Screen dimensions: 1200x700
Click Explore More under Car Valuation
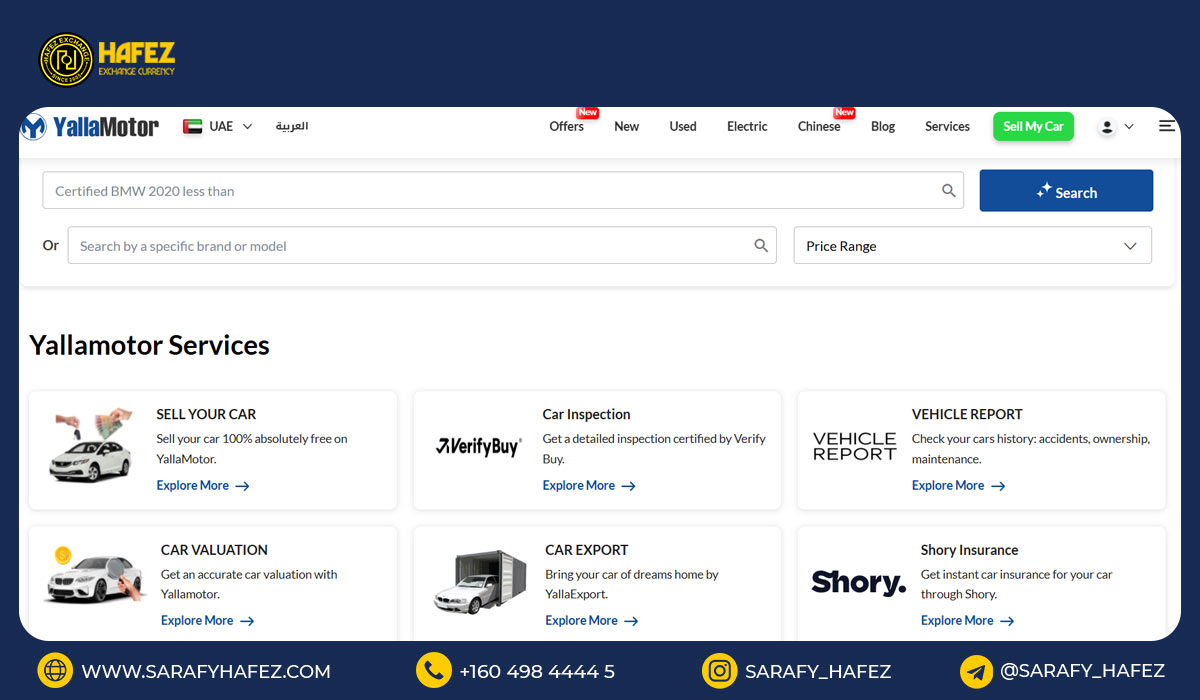tap(207, 621)
